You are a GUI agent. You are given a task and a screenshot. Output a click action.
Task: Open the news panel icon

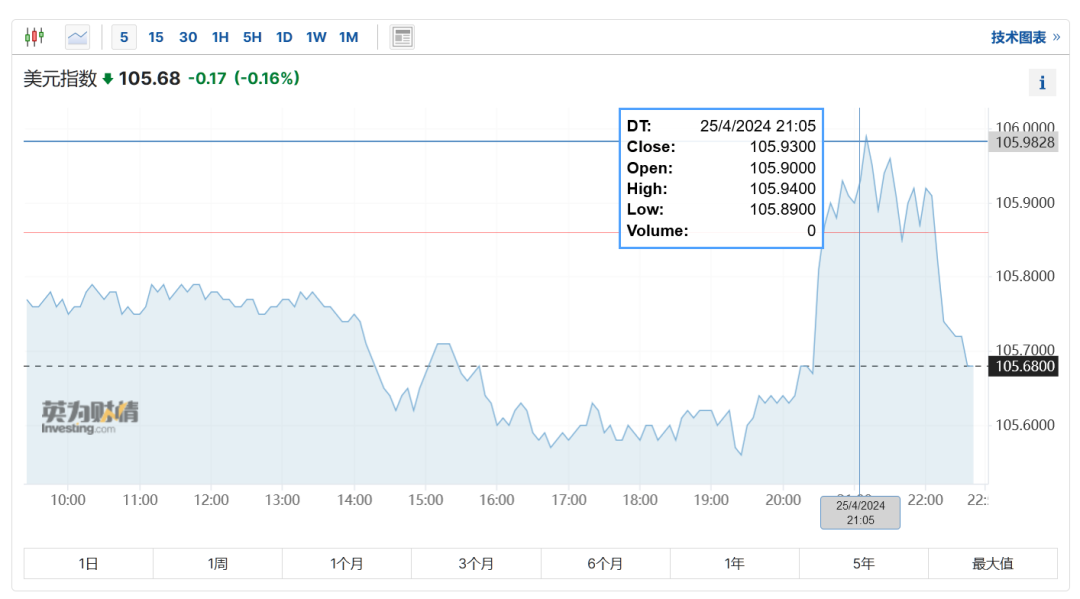click(402, 37)
